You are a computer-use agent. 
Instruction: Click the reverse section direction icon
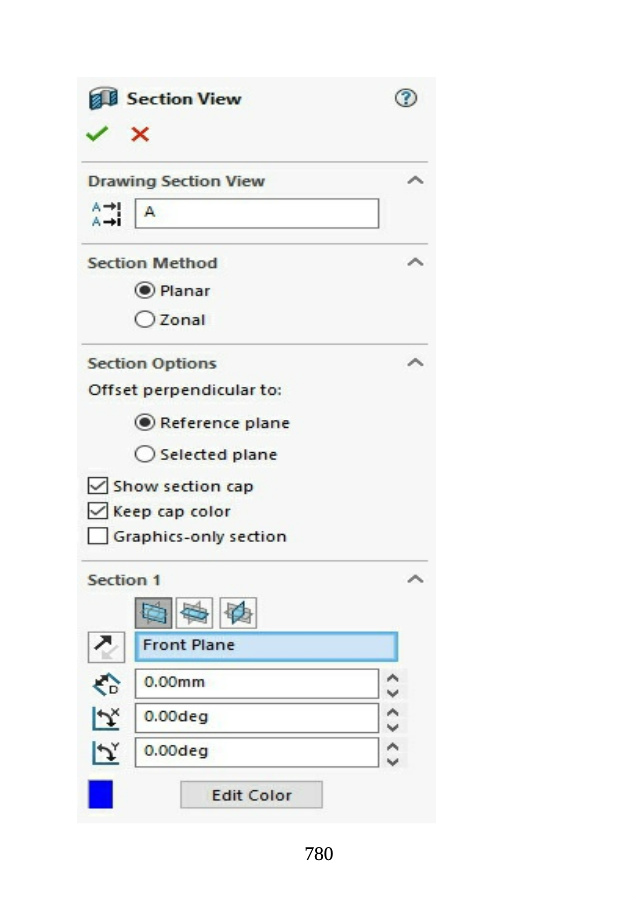pos(106,647)
